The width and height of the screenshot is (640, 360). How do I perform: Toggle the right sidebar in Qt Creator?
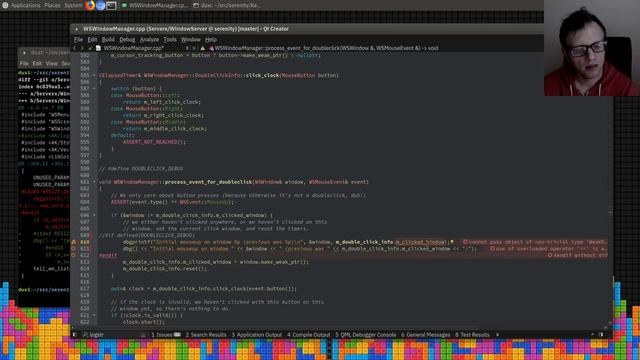601,335
